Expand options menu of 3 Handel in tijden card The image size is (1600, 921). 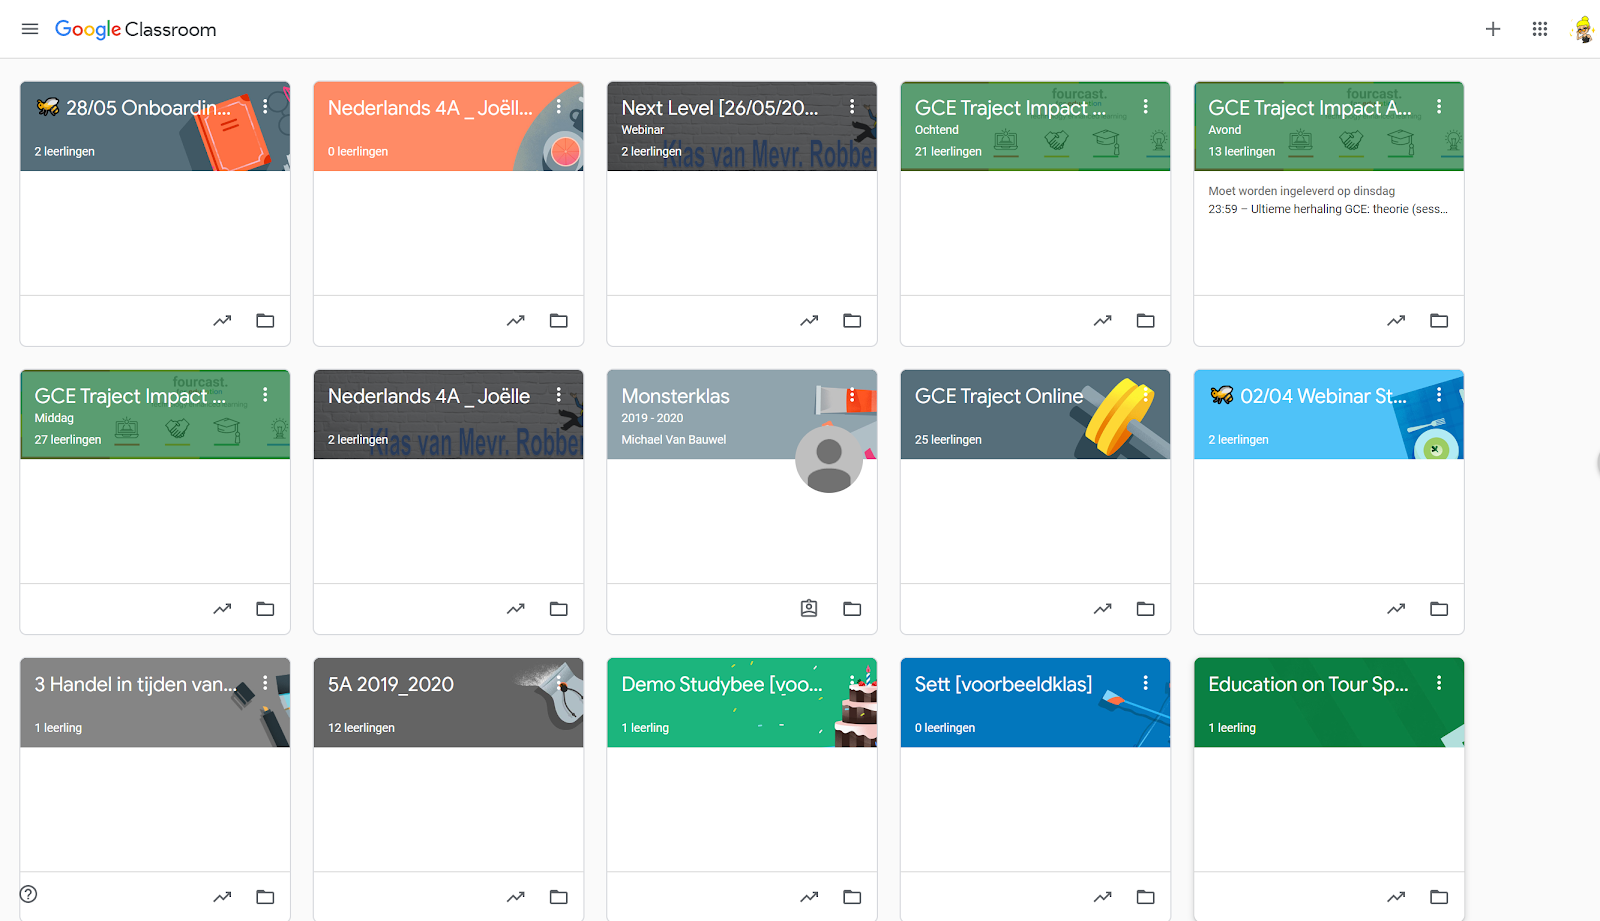265,682
